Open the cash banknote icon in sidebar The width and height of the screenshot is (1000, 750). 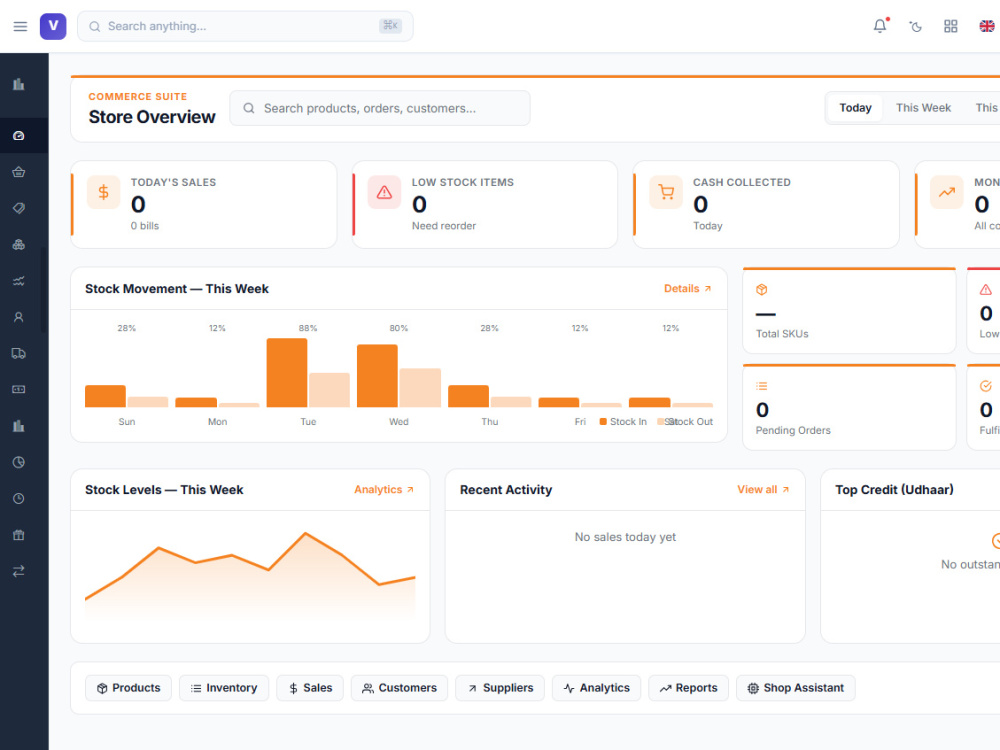point(18,390)
